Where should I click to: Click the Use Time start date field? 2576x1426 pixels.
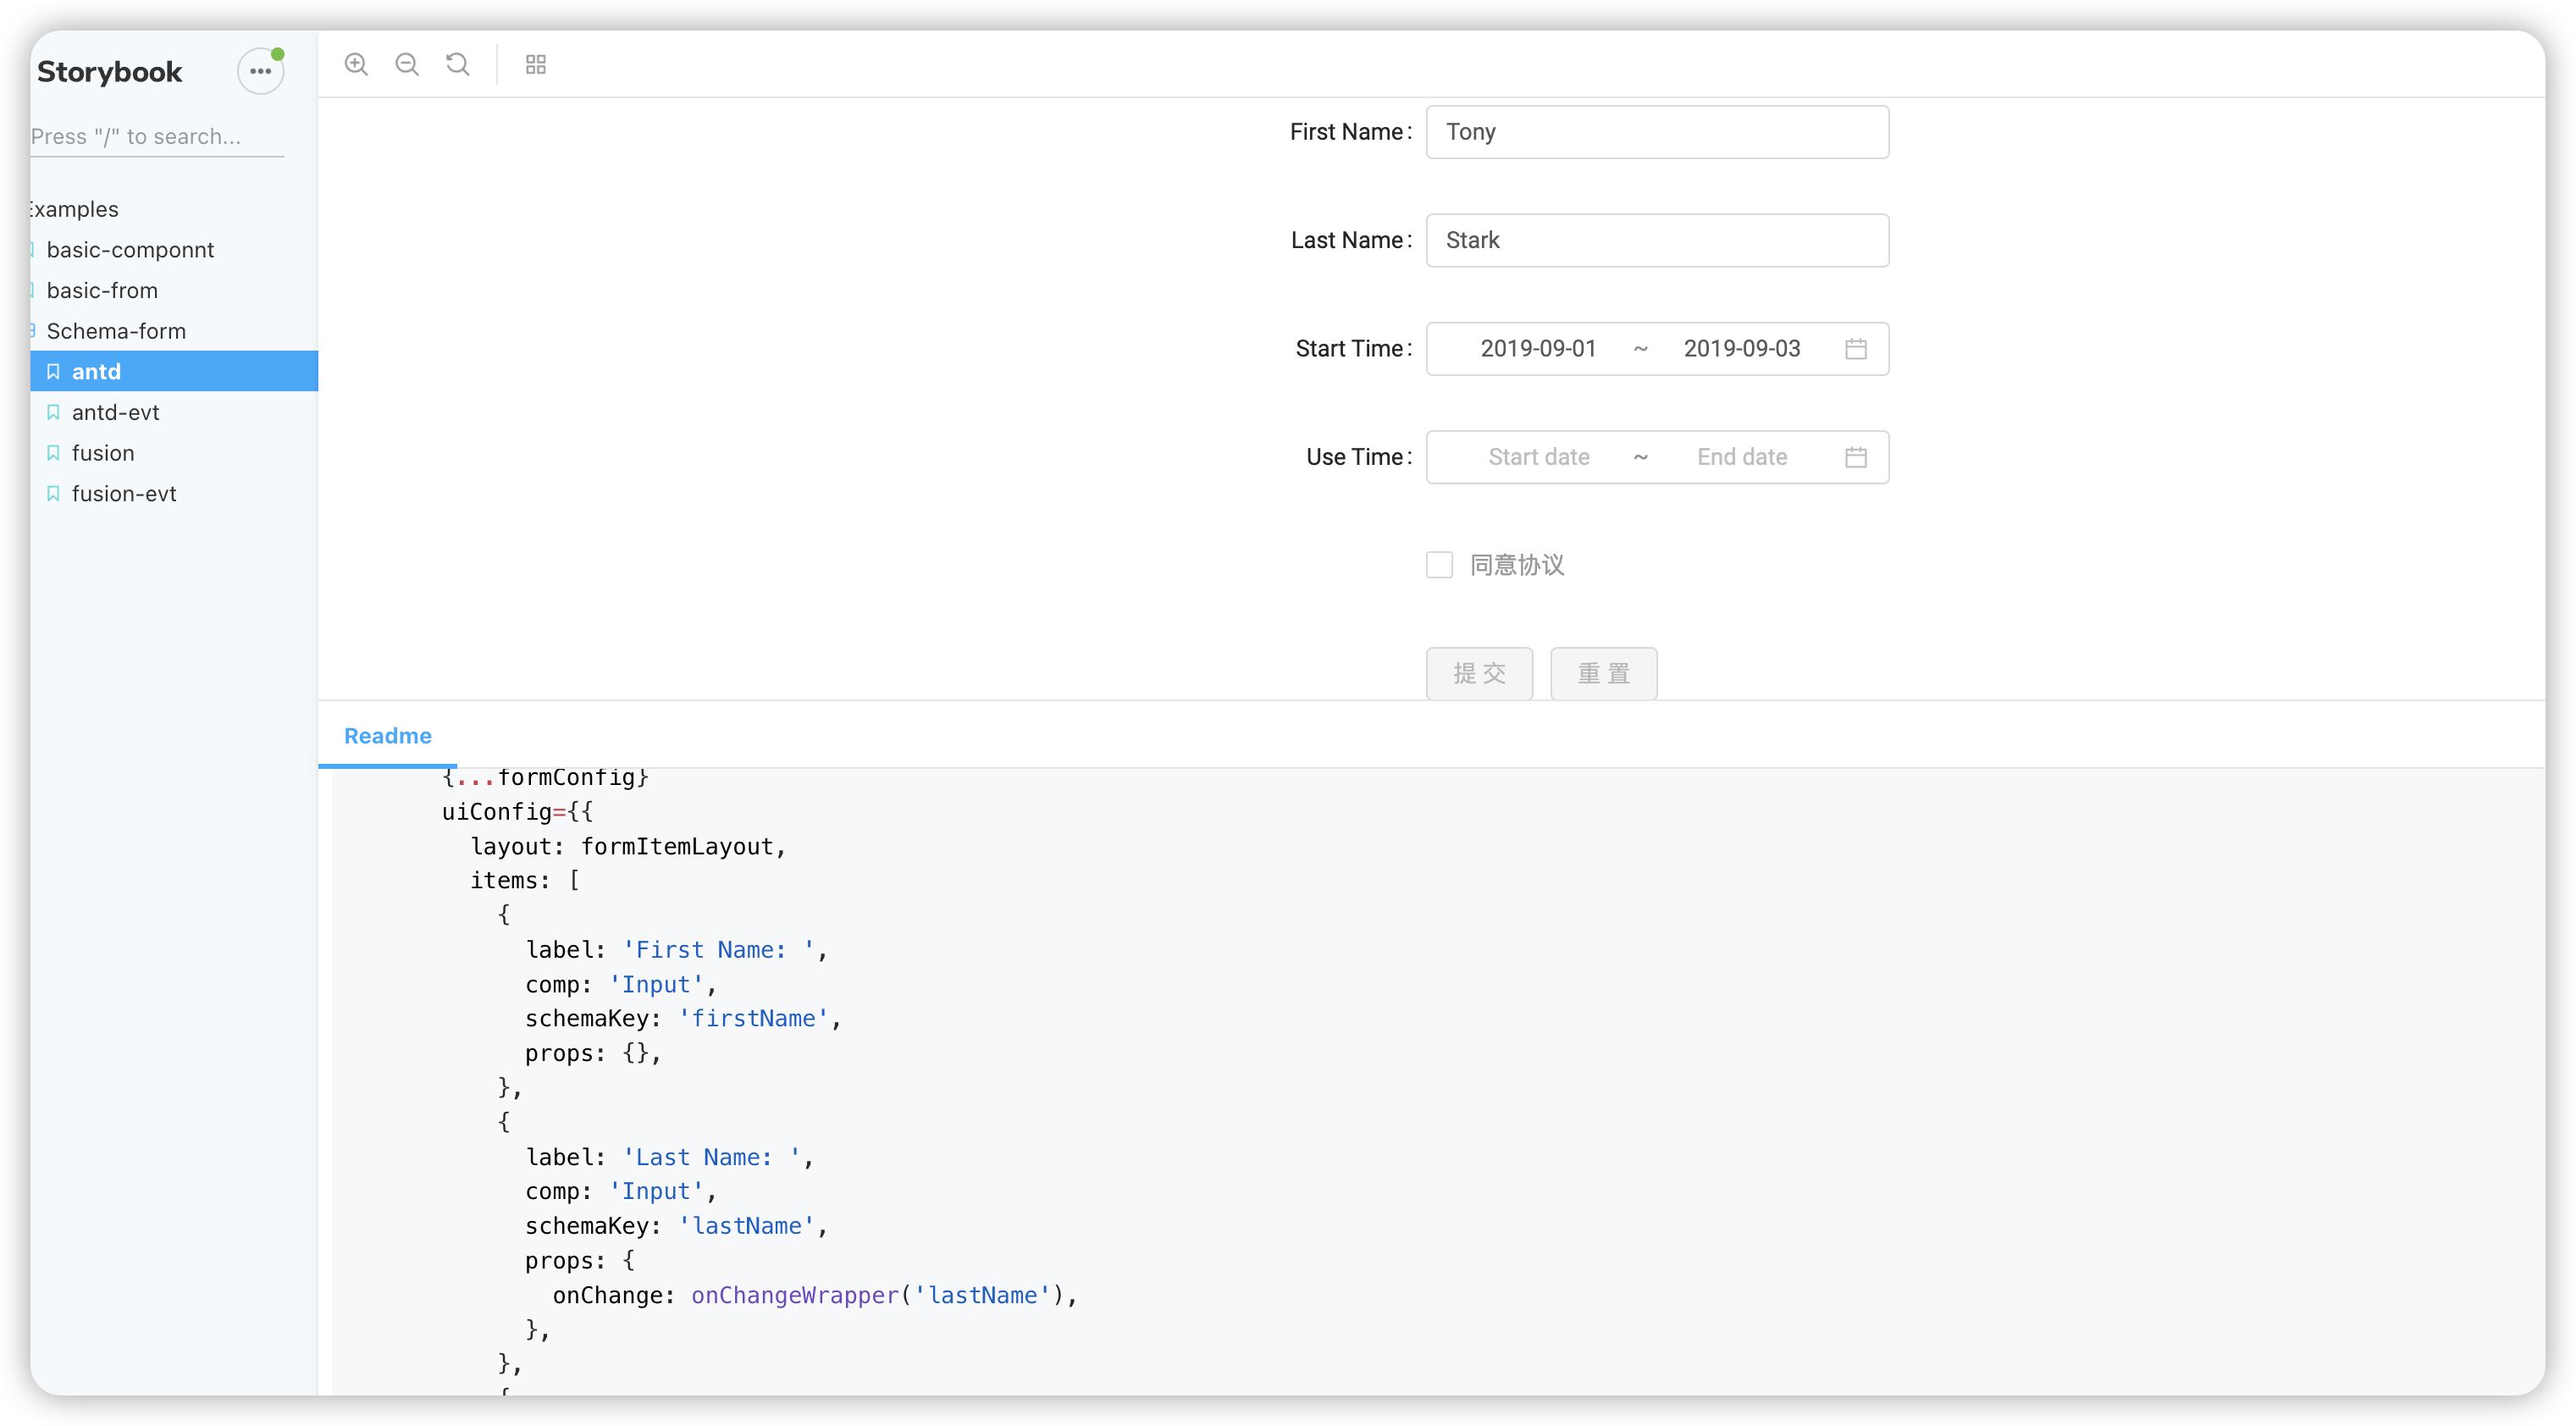coord(1538,457)
